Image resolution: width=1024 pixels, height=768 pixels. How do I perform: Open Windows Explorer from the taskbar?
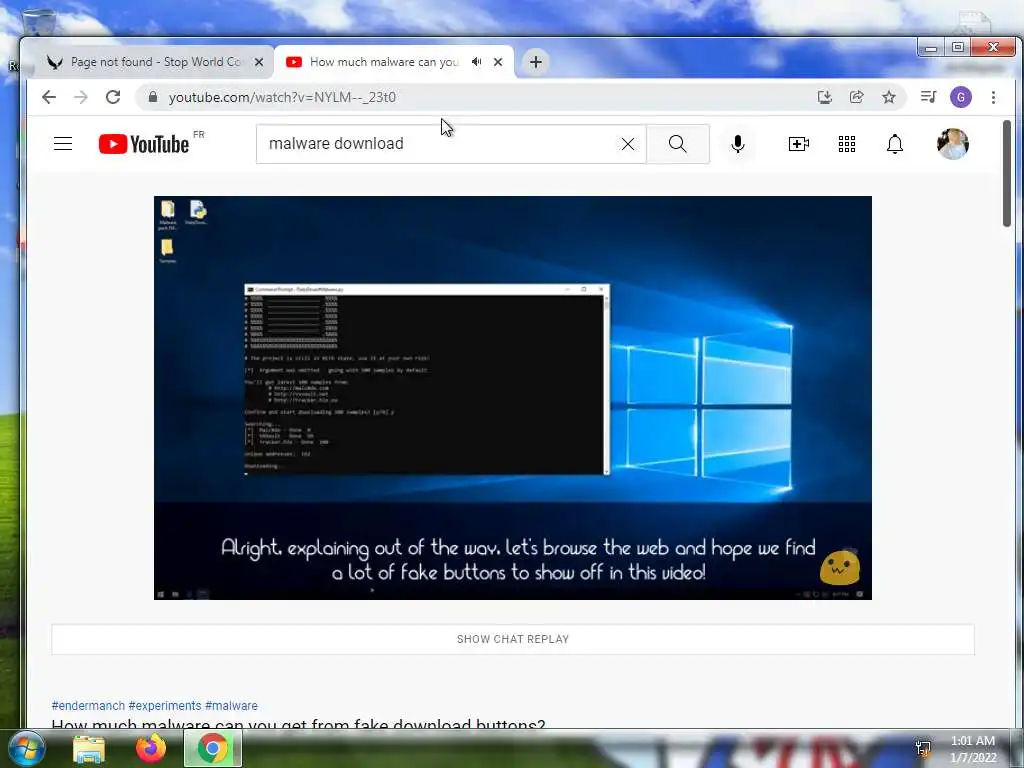(x=89, y=748)
